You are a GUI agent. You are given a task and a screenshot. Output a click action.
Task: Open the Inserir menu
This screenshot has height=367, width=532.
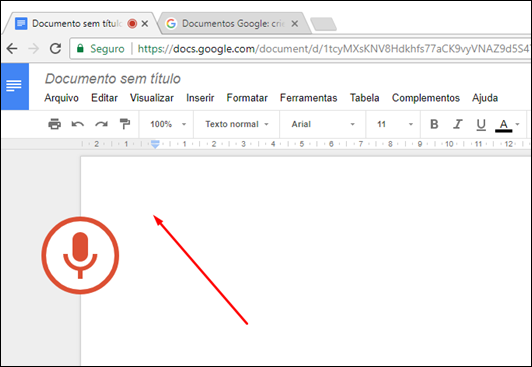200,98
